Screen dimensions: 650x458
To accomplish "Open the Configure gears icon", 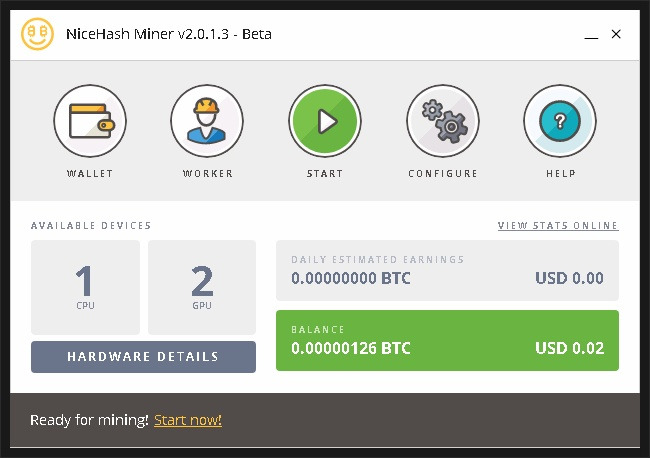I will click(443, 121).
